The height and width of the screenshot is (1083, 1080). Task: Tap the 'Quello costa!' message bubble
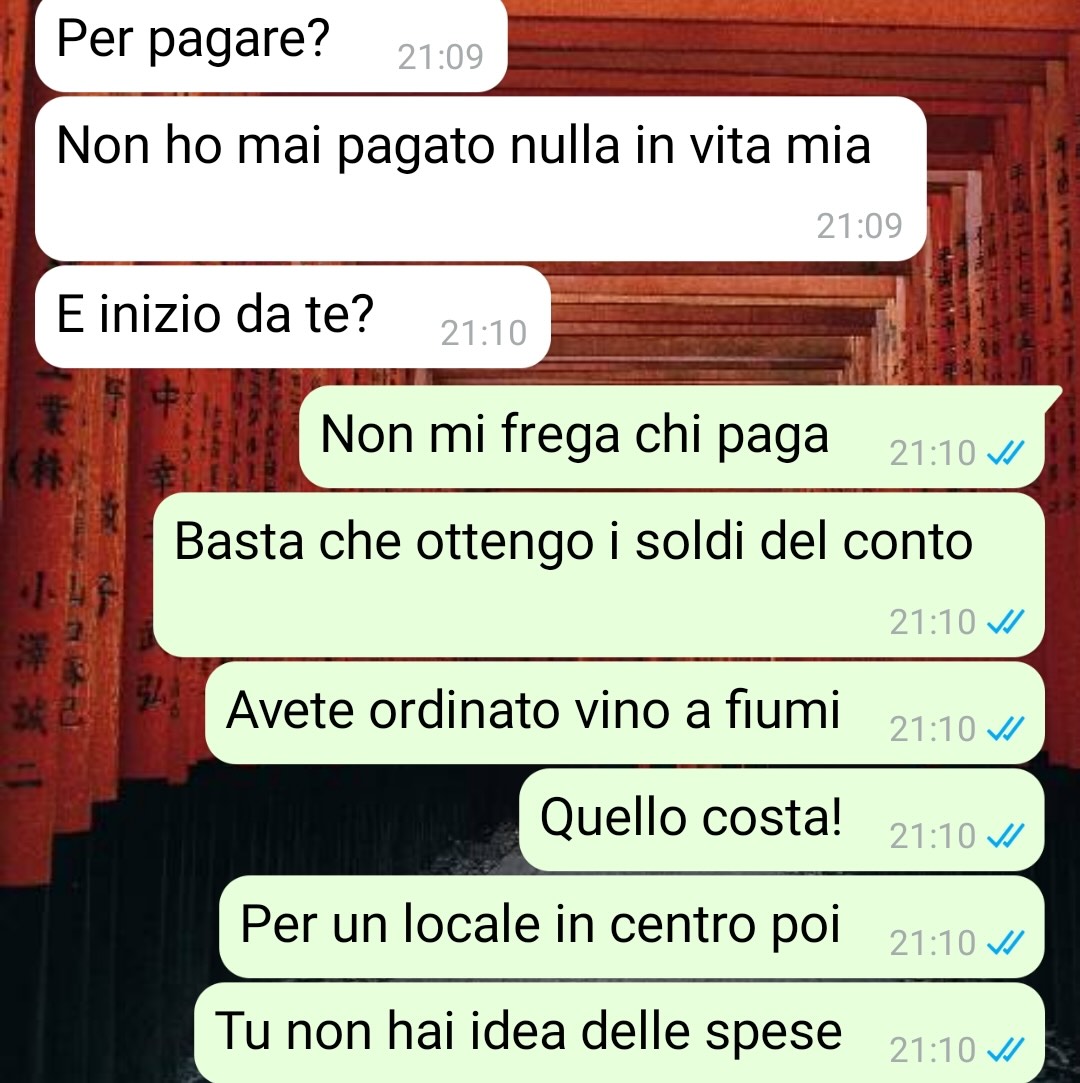[x=782, y=820]
